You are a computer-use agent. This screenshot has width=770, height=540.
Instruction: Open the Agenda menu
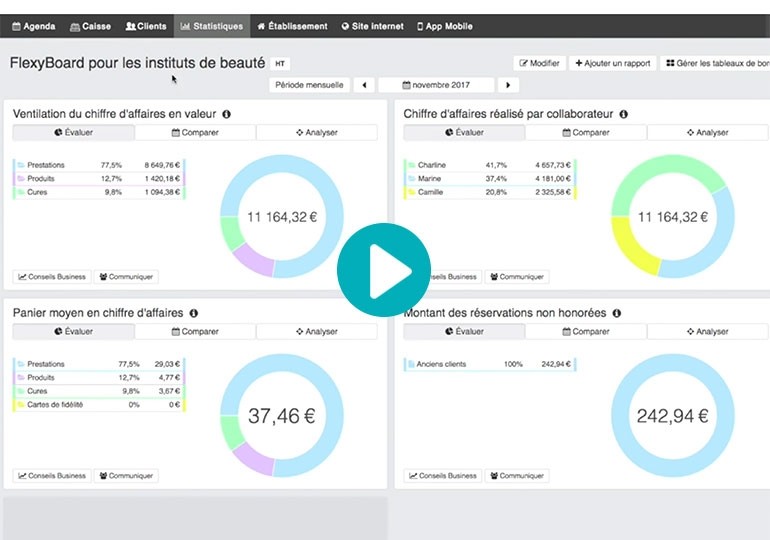pos(32,26)
